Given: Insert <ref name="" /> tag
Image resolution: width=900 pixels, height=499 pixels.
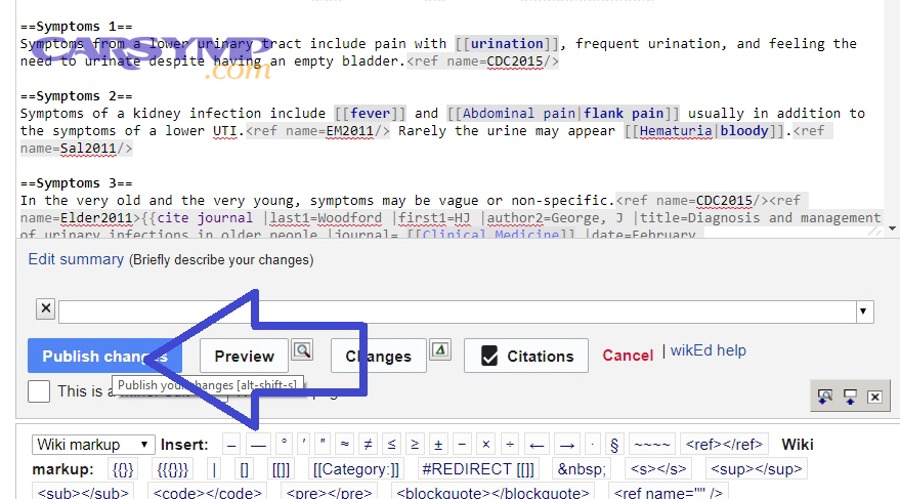Looking at the screenshot, I should click(x=669, y=492).
